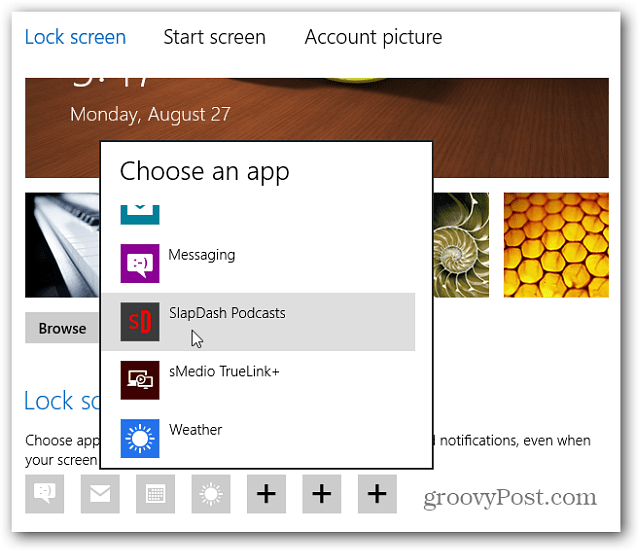The height and width of the screenshot is (551, 640).
Task: Click the Browse button
Action: (x=62, y=328)
